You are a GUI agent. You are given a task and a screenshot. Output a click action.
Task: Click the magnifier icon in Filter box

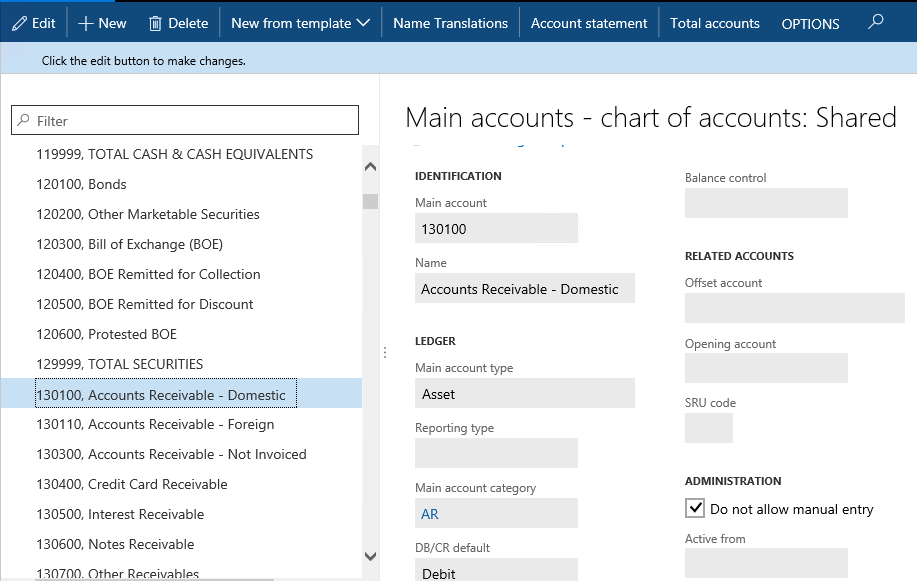click(23, 121)
